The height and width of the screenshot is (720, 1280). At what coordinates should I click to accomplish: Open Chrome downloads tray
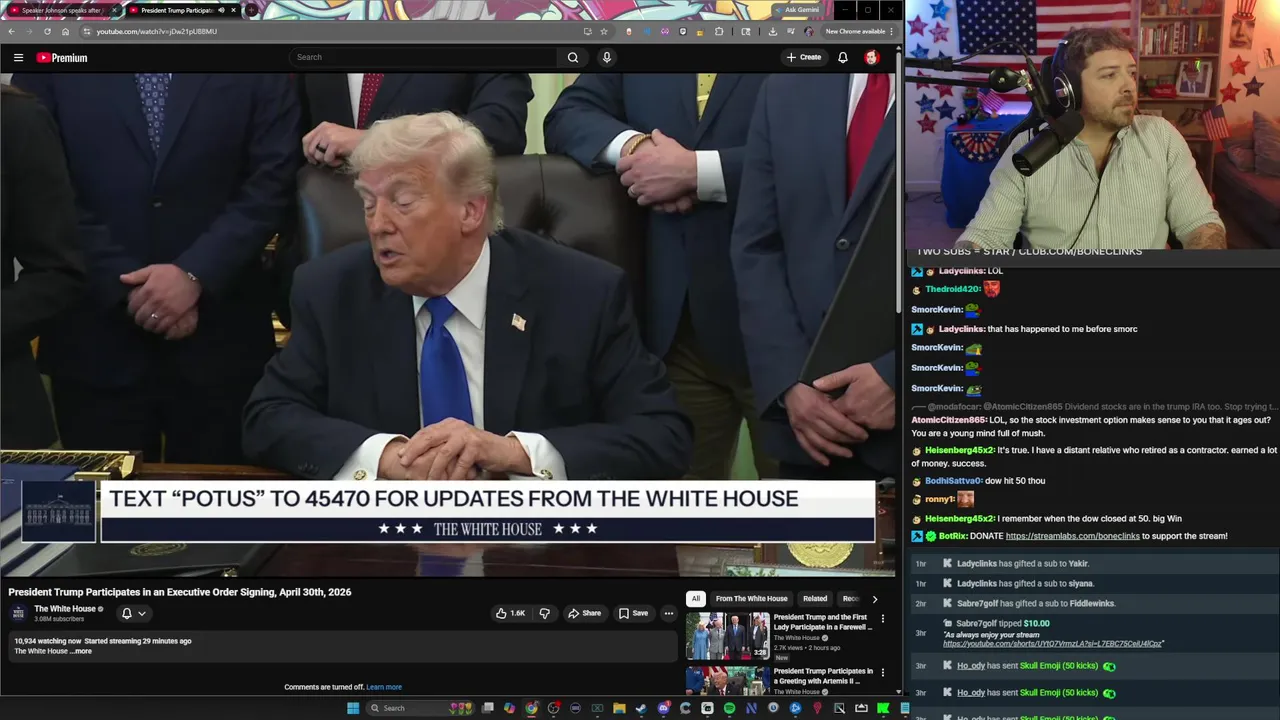(773, 31)
